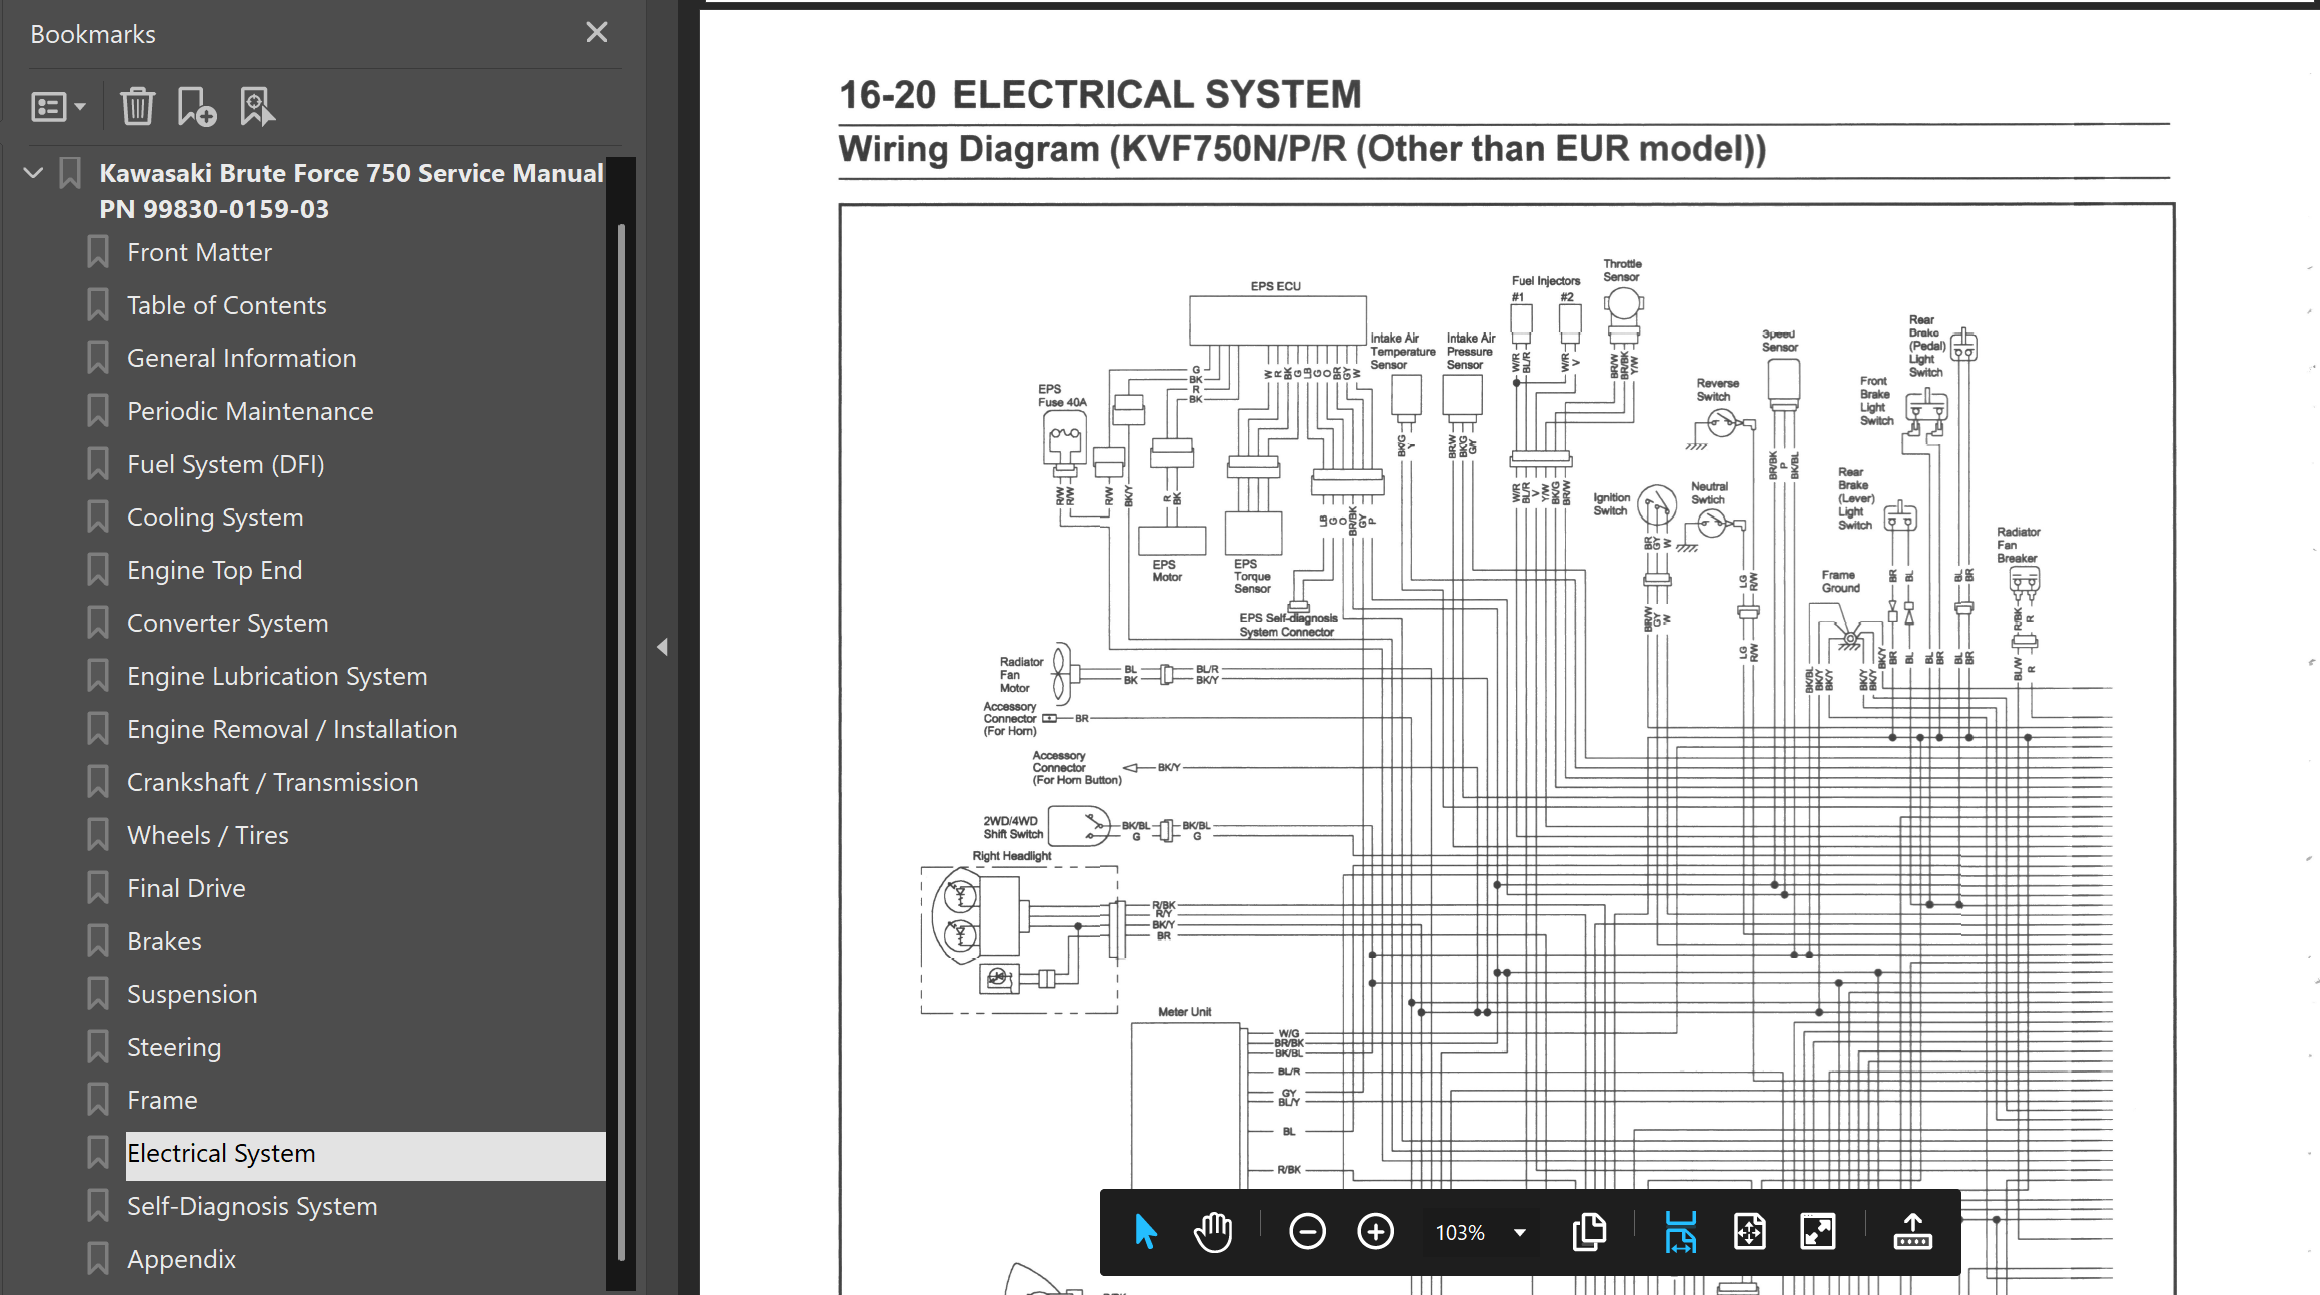2320x1295 pixels.
Task: Go to the Frame bookmark
Action: tap(162, 1100)
